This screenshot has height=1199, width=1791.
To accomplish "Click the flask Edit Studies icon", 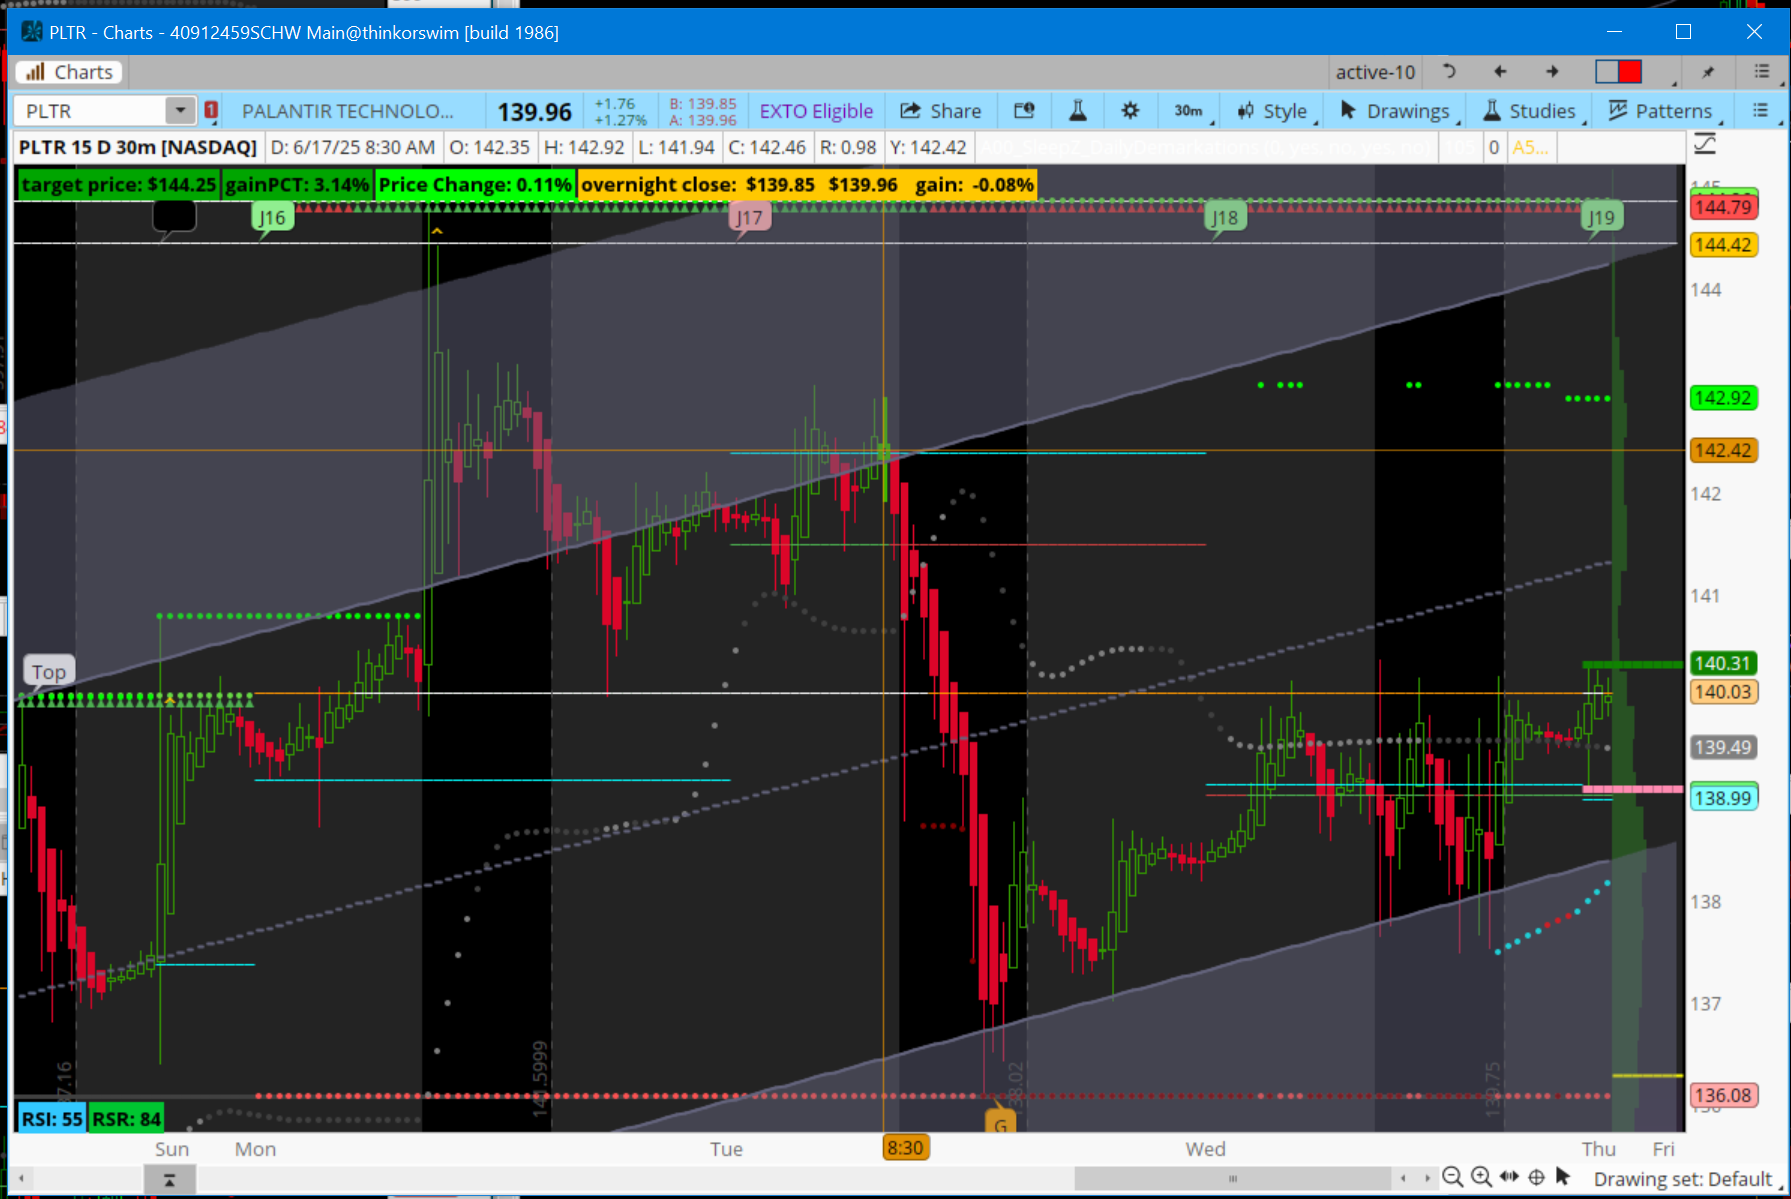I will (1078, 111).
